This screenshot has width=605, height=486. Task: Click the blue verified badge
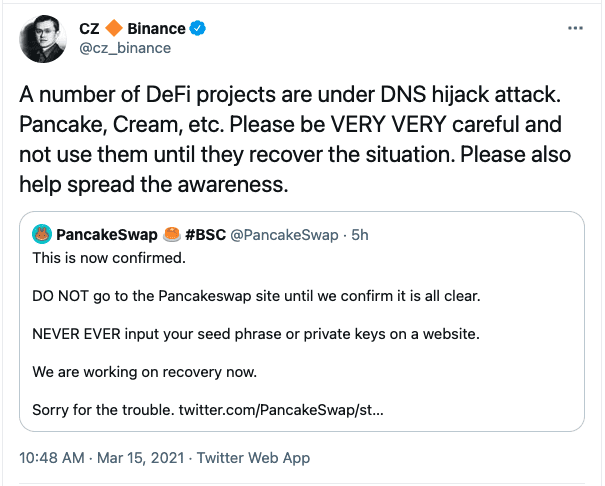(198, 28)
